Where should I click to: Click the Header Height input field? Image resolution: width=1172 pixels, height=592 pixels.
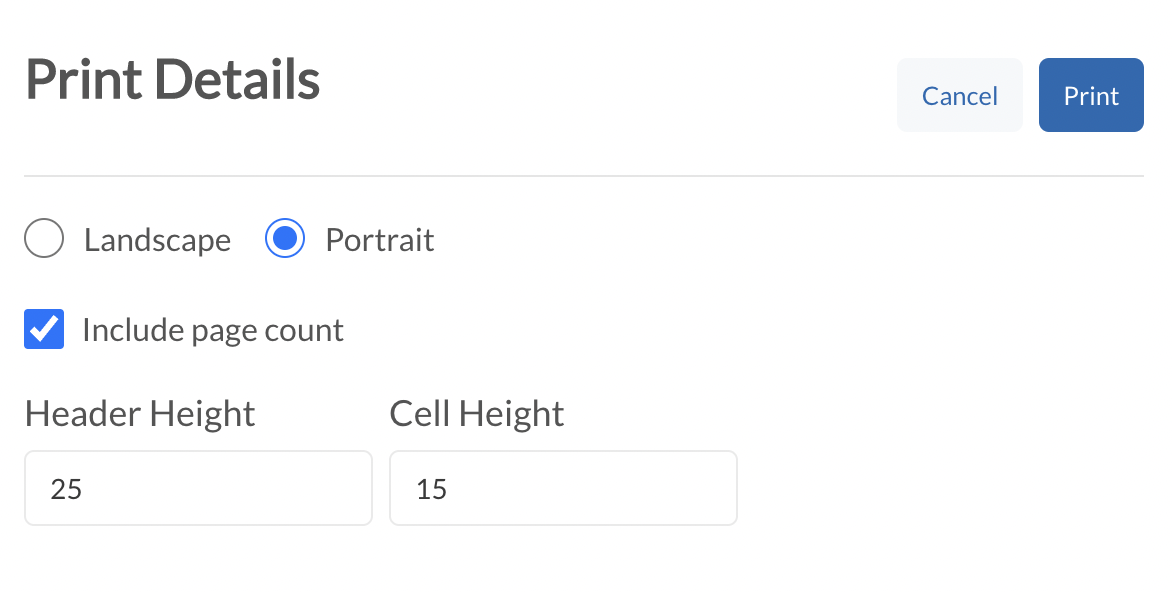[x=198, y=488]
